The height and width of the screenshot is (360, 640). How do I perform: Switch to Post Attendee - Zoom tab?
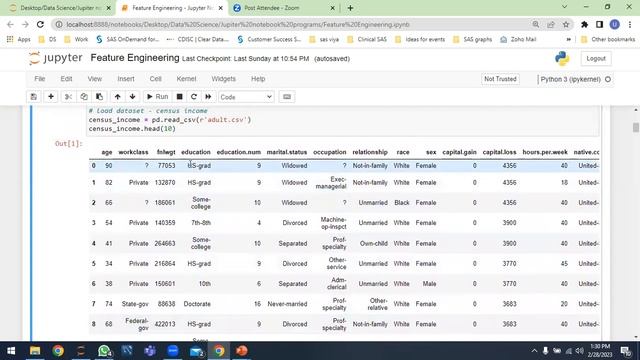284,8
